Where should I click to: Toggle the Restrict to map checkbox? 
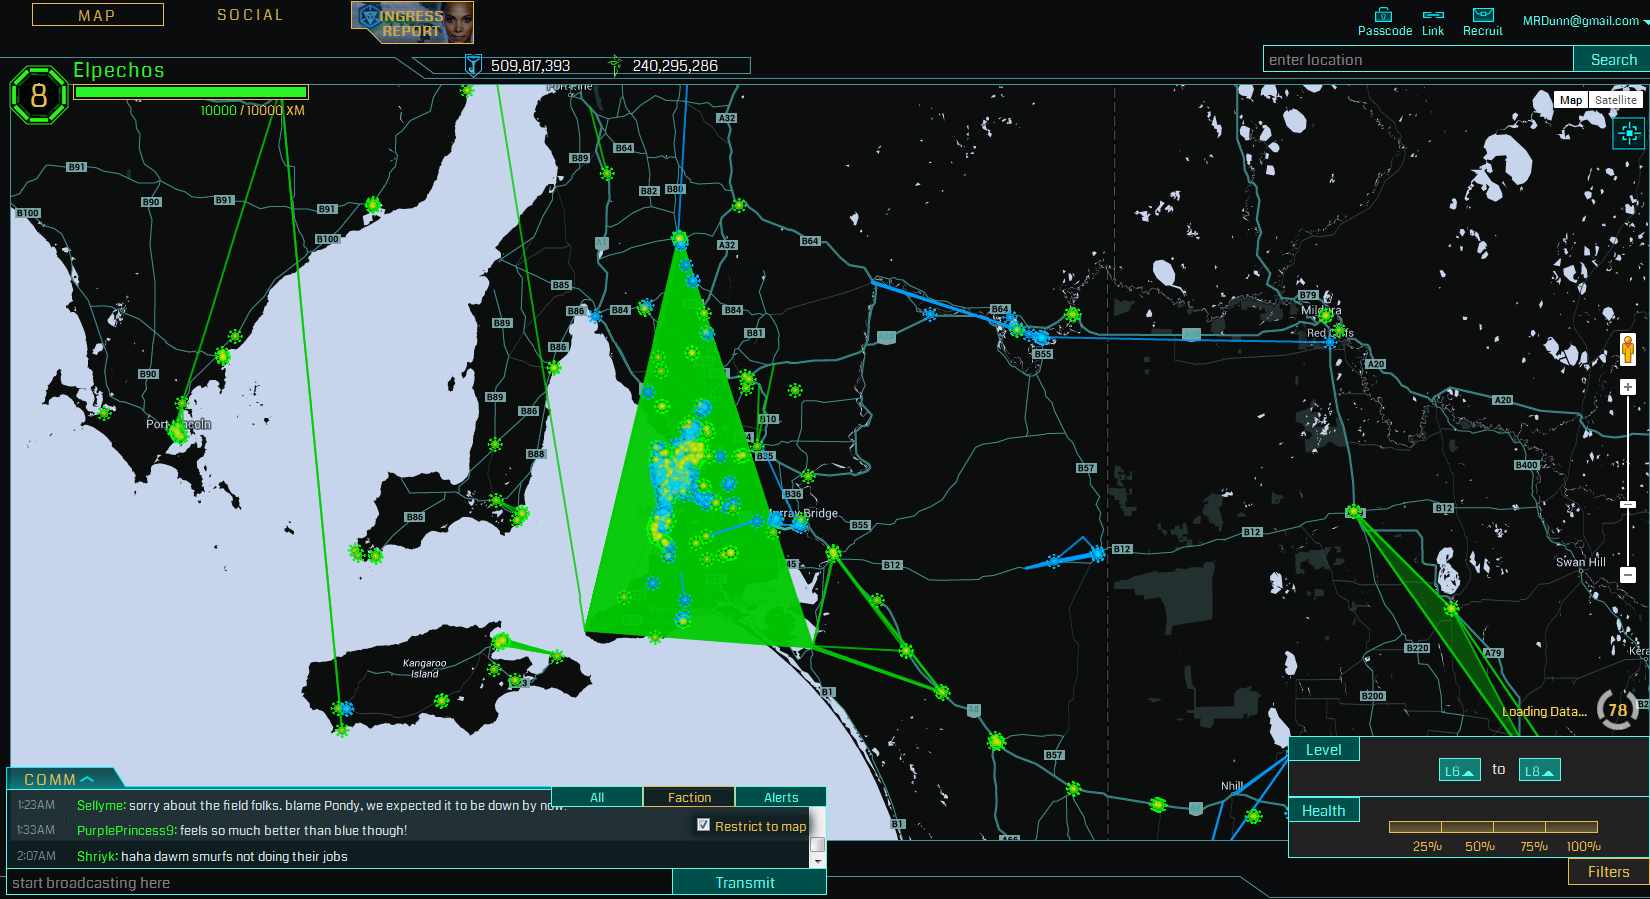[x=703, y=825]
